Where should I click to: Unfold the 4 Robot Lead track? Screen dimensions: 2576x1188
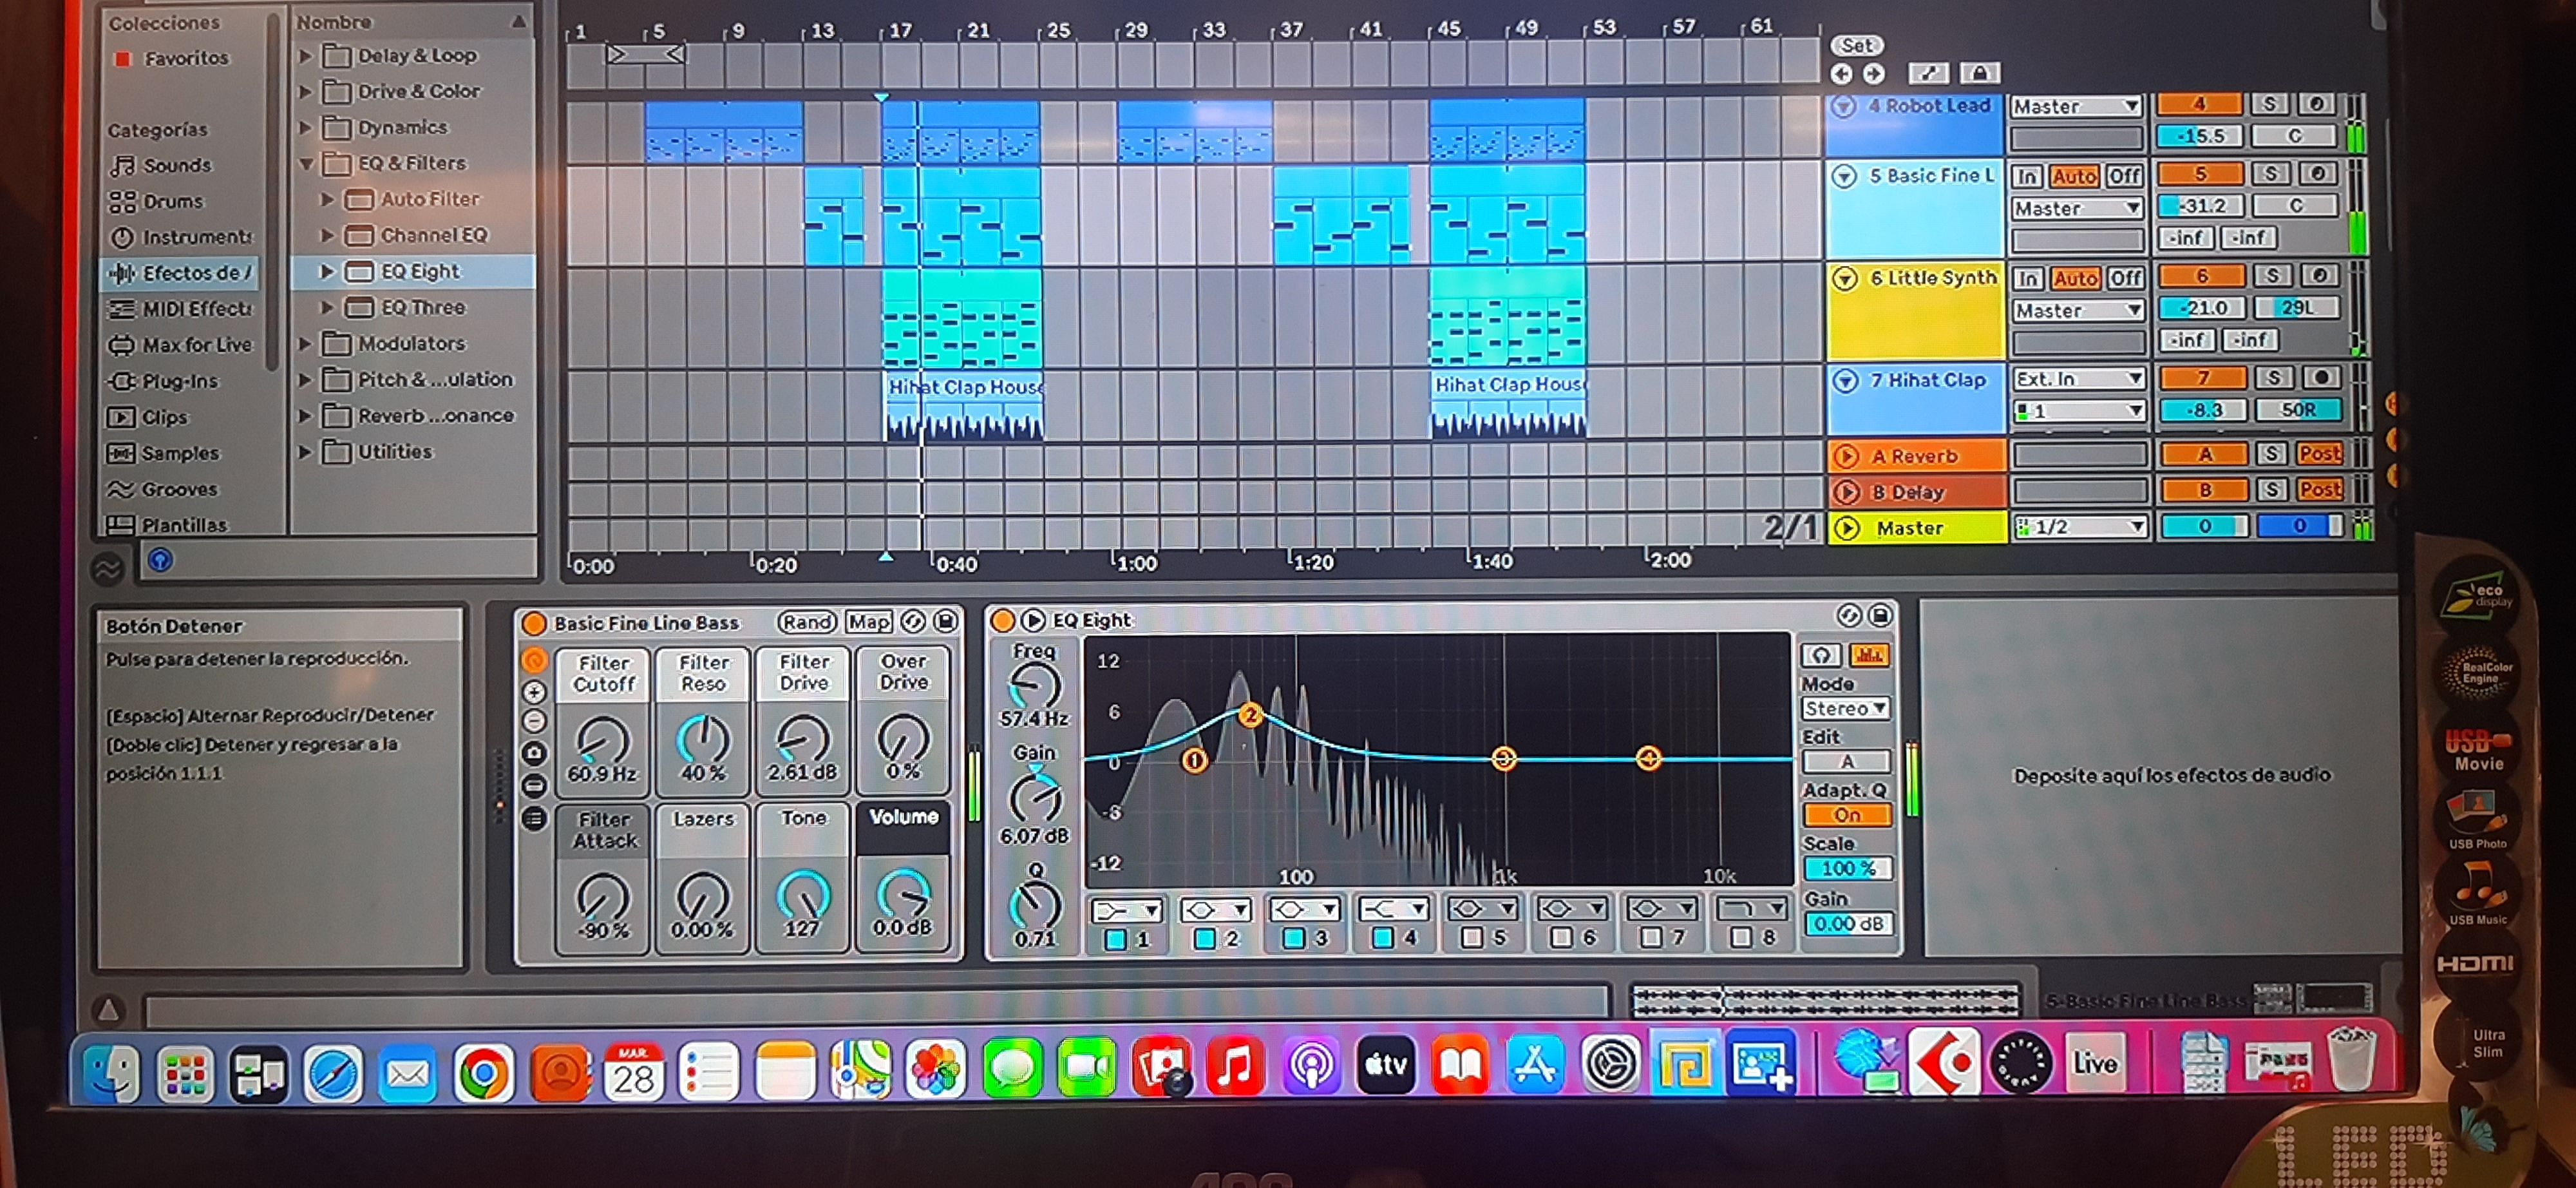1844,107
